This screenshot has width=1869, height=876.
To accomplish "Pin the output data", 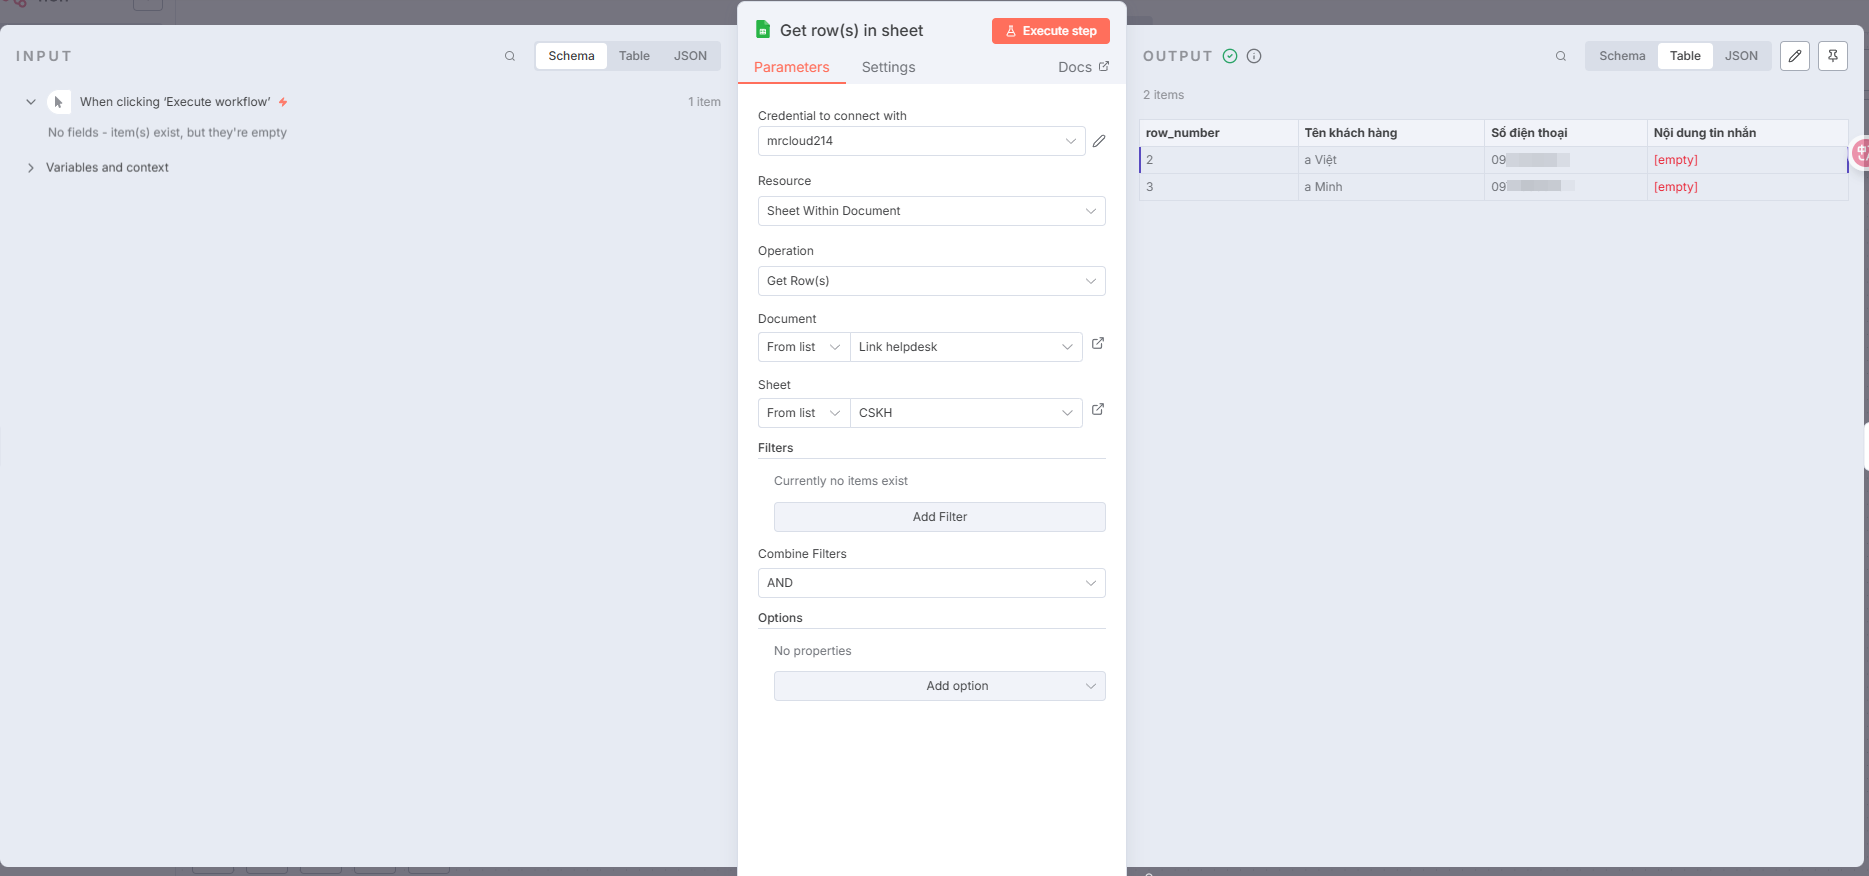I will (x=1833, y=56).
